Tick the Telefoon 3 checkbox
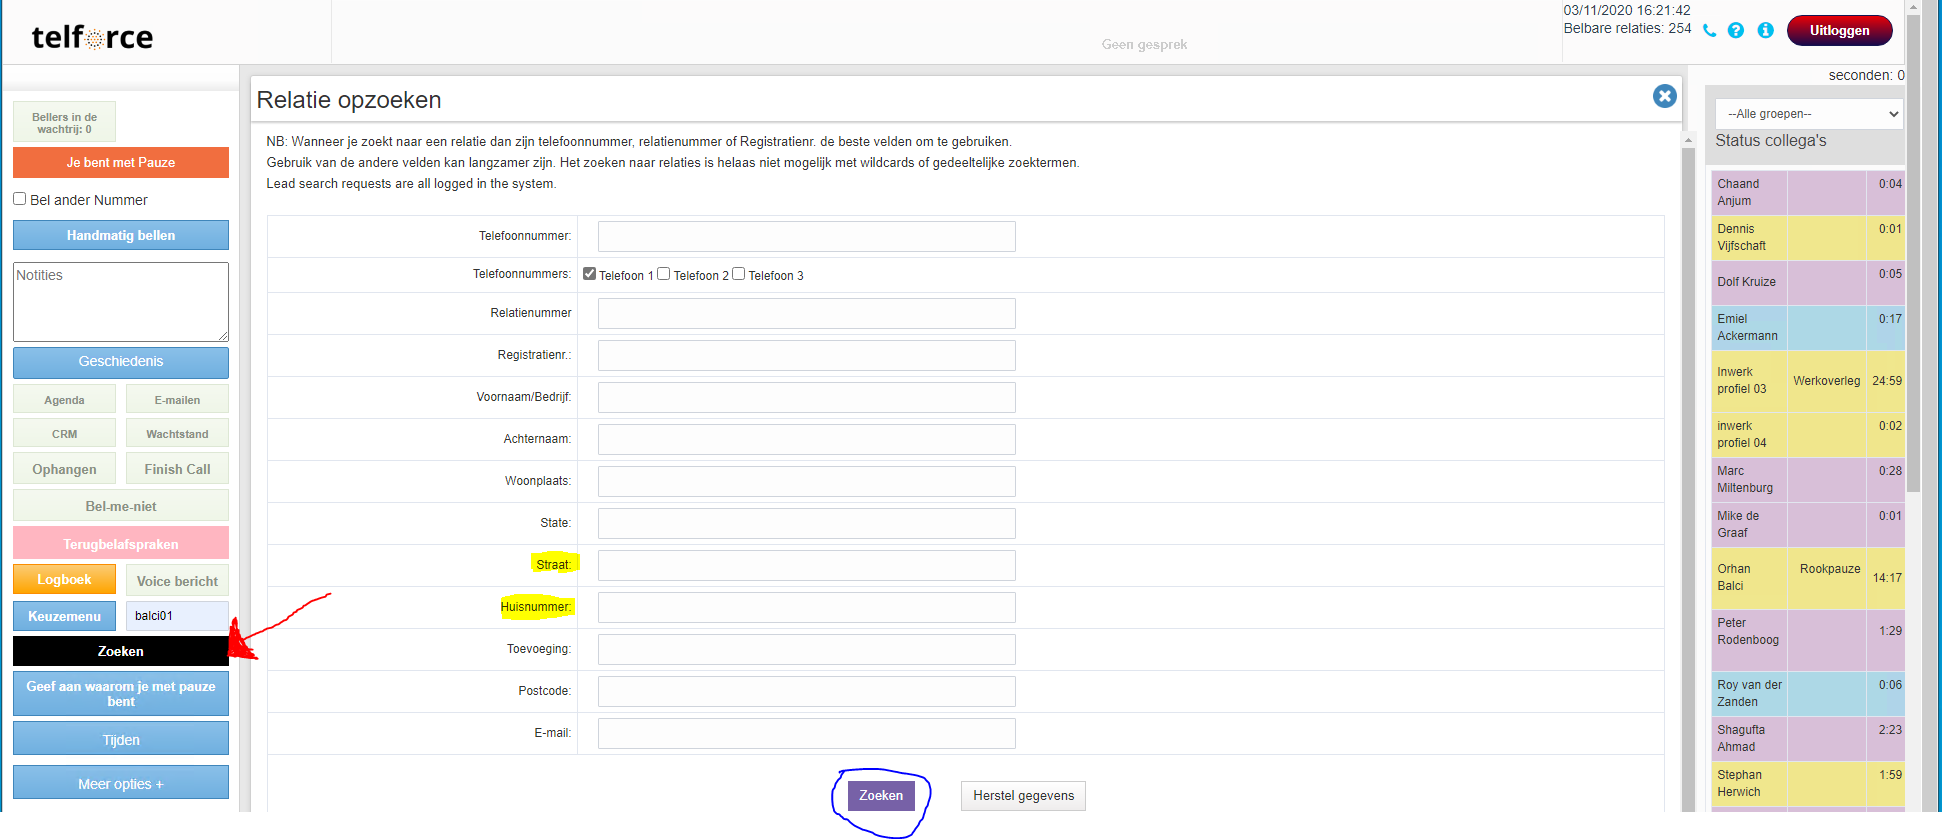The image size is (1942, 839). pyautogui.click(x=739, y=274)
